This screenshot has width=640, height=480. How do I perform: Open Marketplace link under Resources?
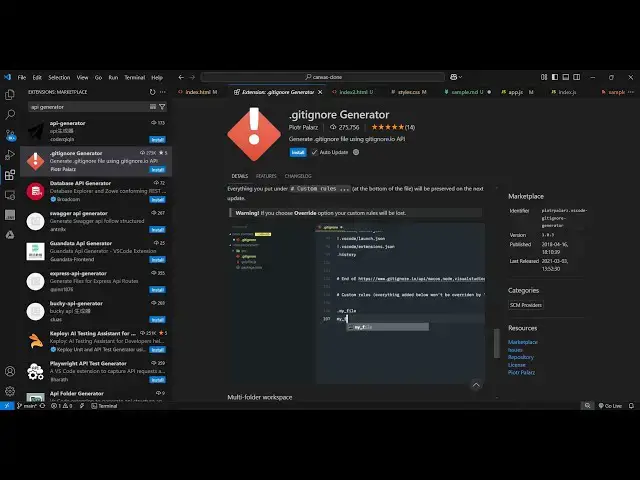tap(522, 342)
